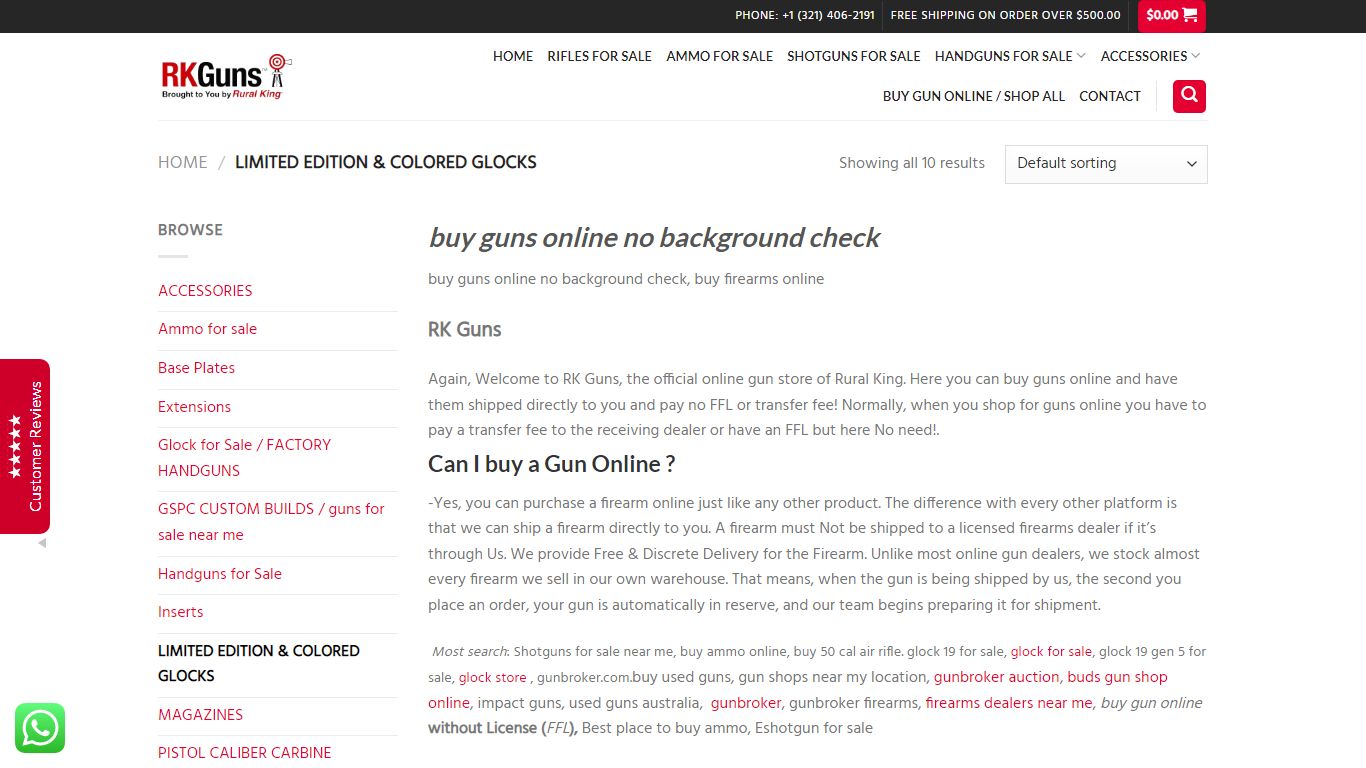Open the Default sorting dropdown
The height and width of the screenshot is (768, 1366).
(x=1106, y=164)
